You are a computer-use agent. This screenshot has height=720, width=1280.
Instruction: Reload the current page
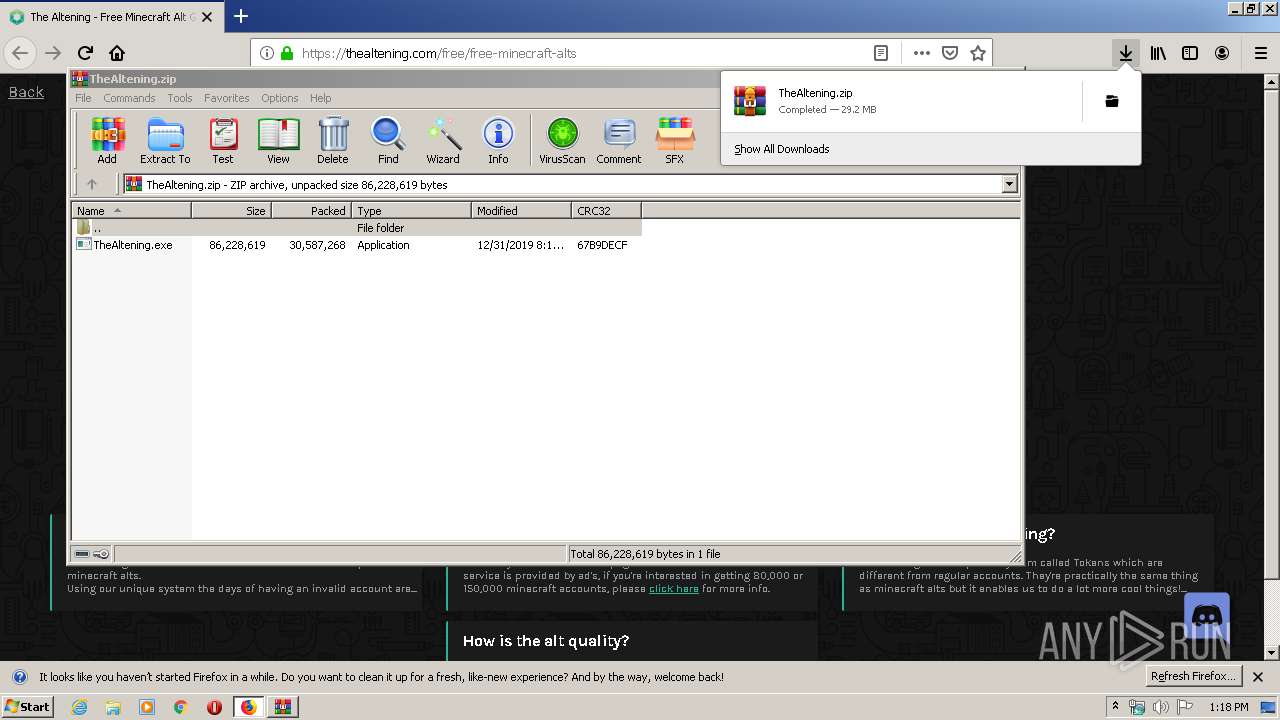[85, 53]
